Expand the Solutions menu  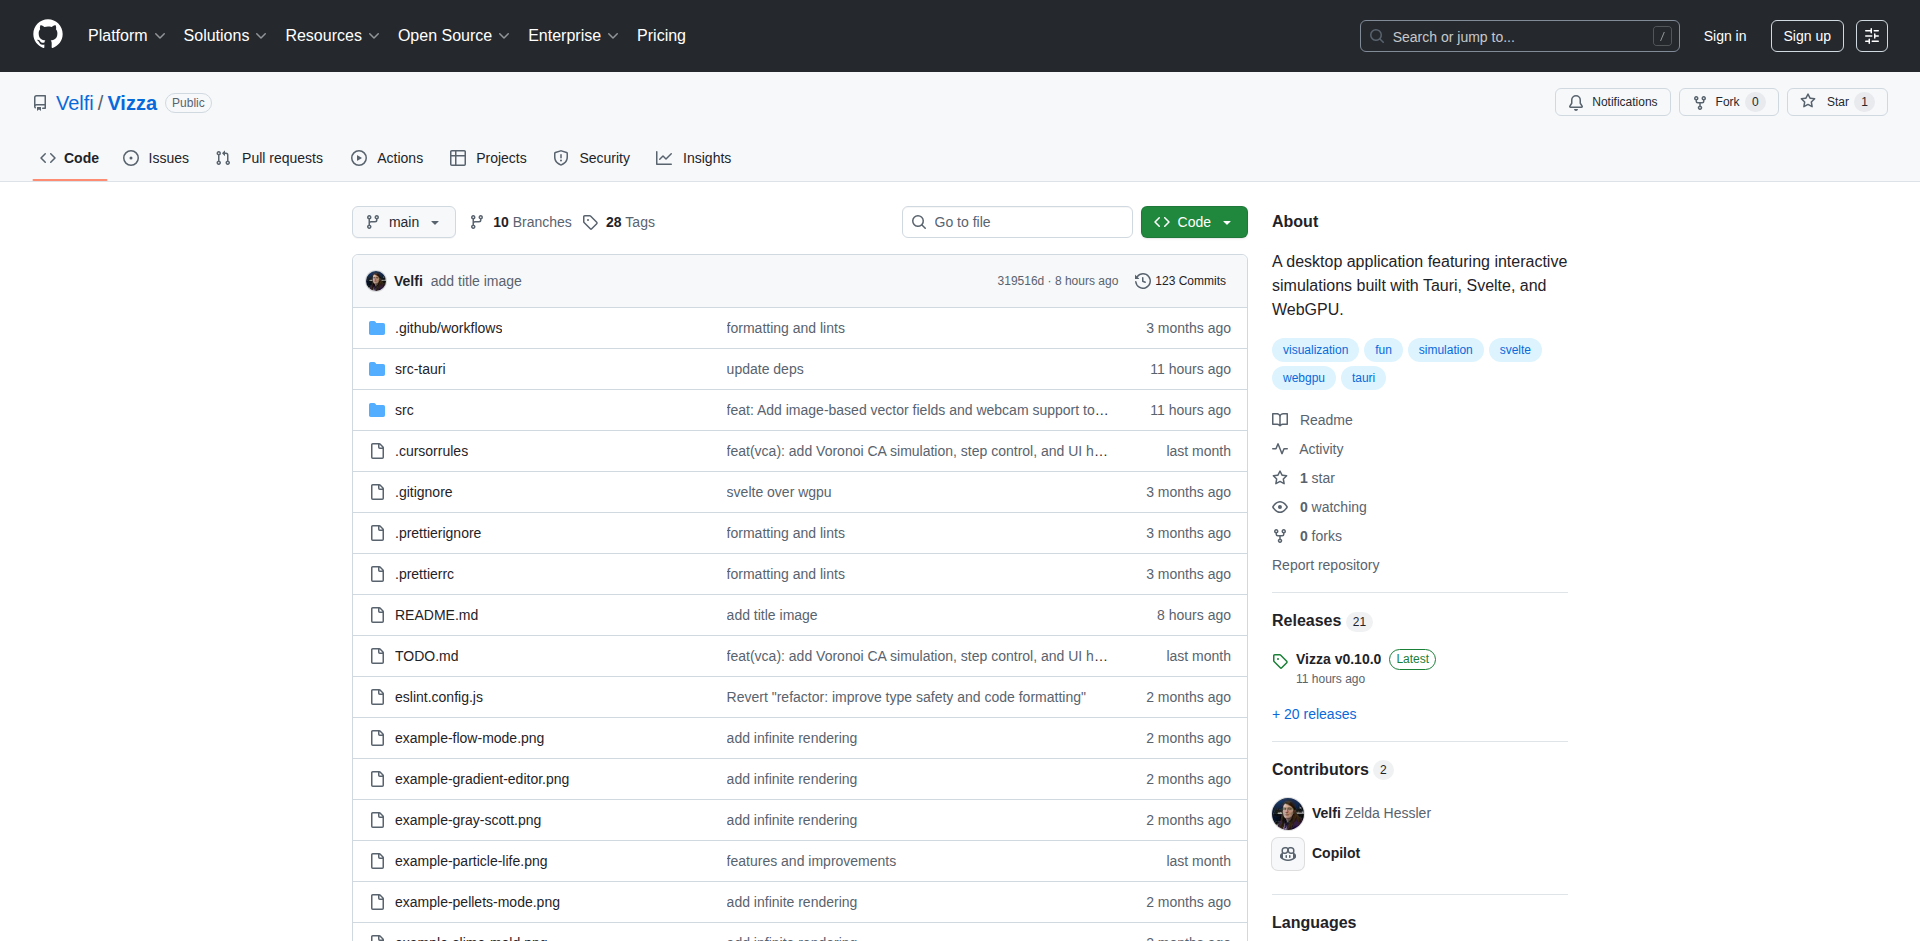pos(225,36)
